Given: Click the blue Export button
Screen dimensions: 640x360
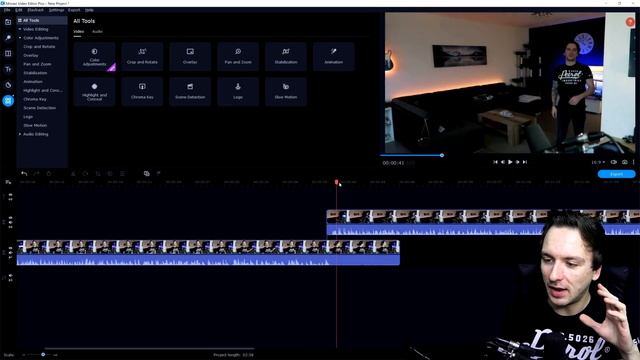Looking at the screenshot, I should point(616,174).
